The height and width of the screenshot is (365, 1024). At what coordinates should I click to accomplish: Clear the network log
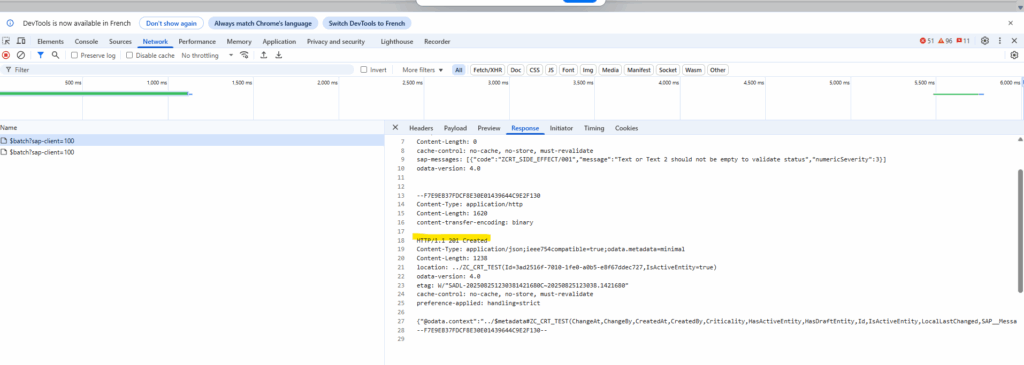click(x=21, y=56)
